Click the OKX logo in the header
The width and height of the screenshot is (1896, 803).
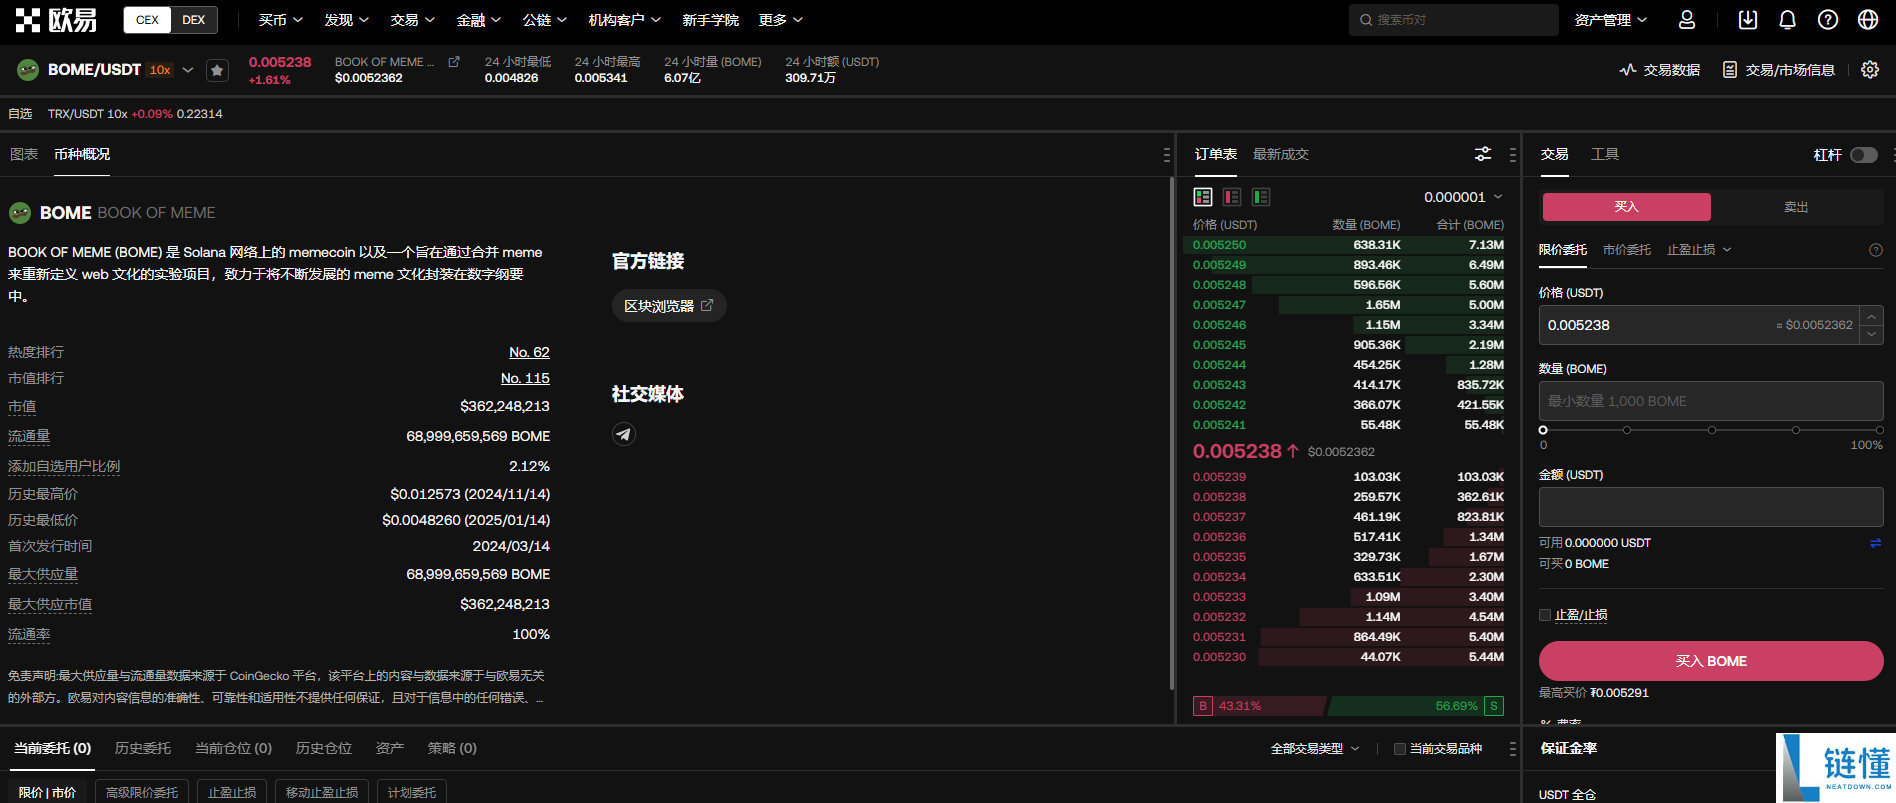point(57,20)
